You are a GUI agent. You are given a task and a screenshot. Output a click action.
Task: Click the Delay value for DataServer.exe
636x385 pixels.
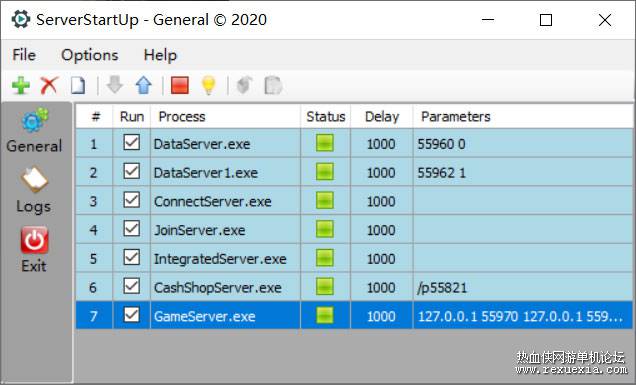click(381, 144)
